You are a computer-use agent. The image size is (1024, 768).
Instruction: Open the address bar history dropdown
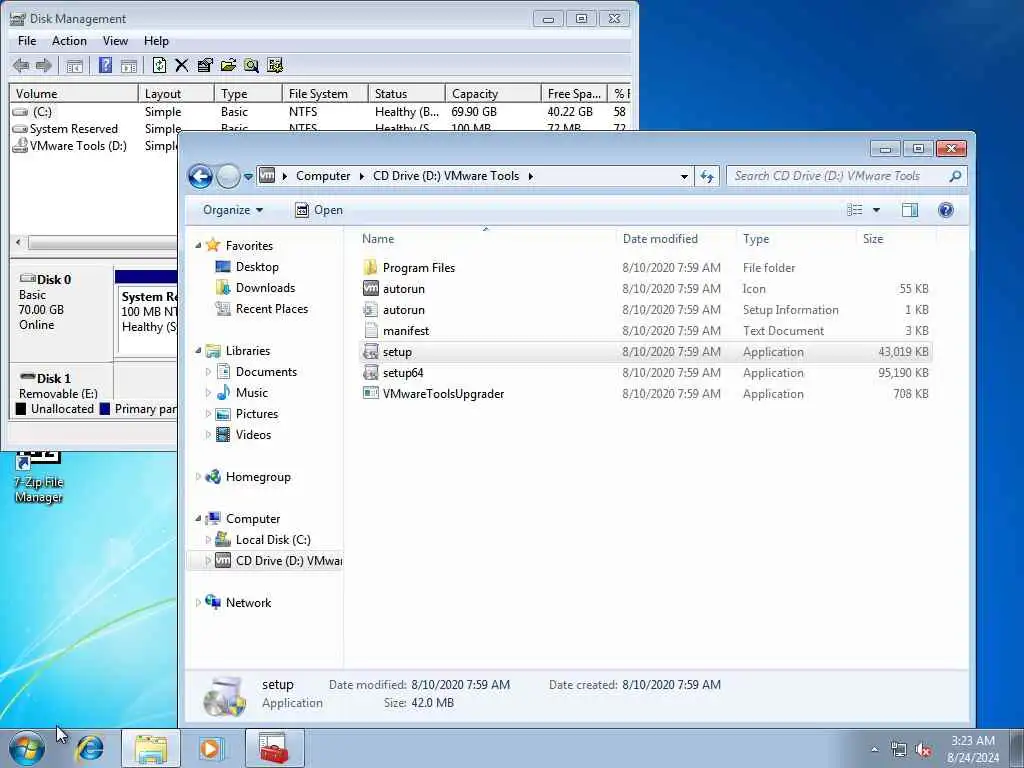click(684, 176)
